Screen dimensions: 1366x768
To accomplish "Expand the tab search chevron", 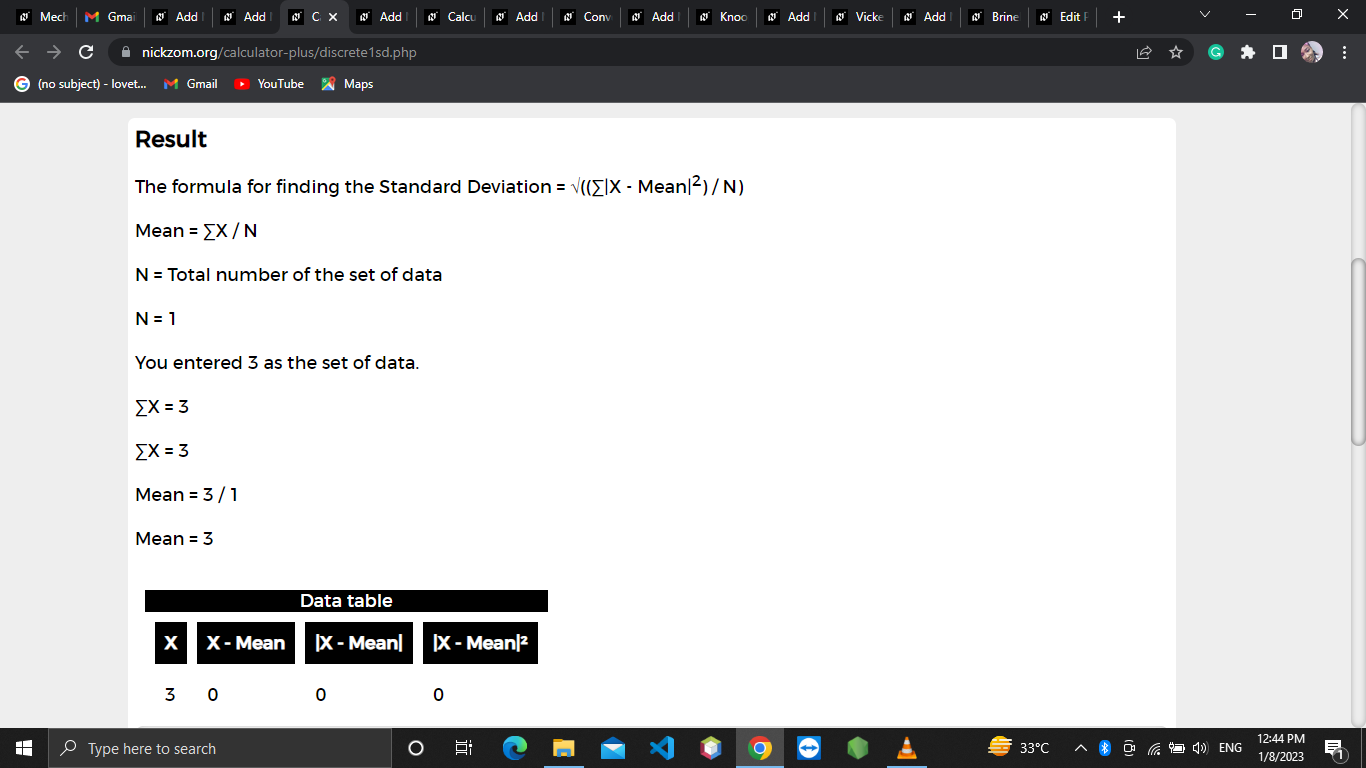I will (1204, 16).
